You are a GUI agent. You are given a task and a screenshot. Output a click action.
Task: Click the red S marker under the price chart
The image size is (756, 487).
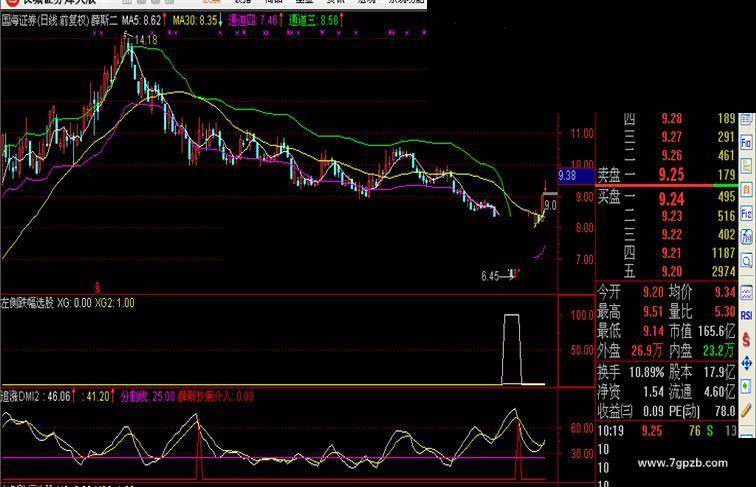97,287
